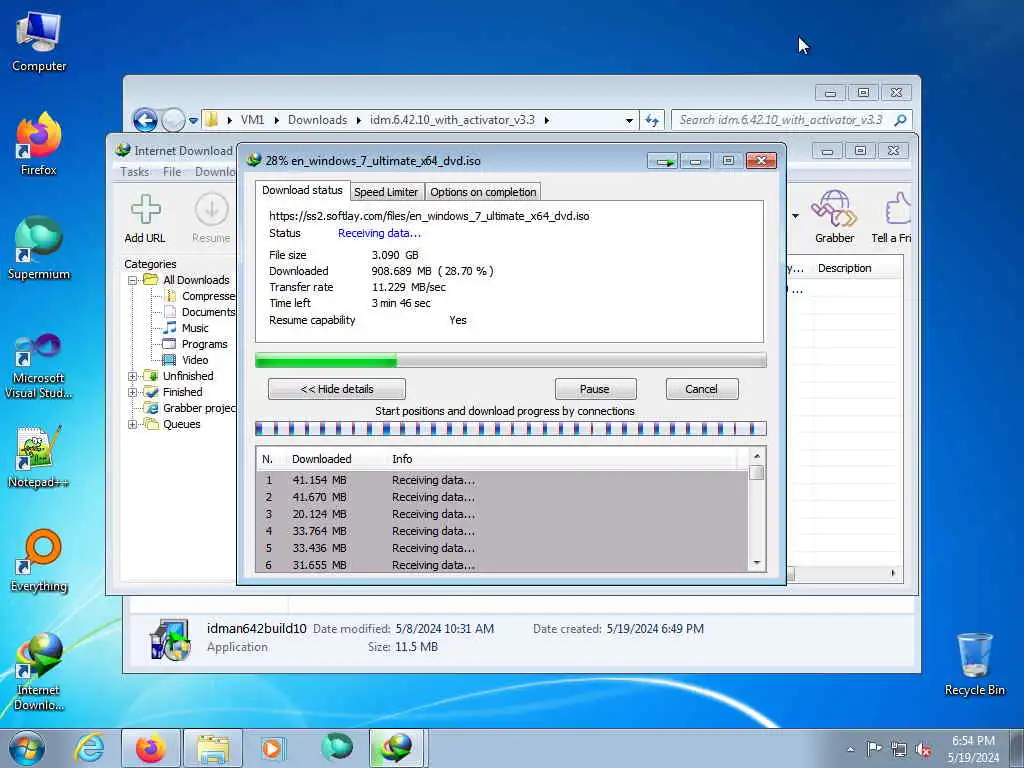Image resolution: width=1024 pixels, height=768 pixels.
Task: Launch Firefox from the desktop shortcut
Action: click(x=39, y=145)
